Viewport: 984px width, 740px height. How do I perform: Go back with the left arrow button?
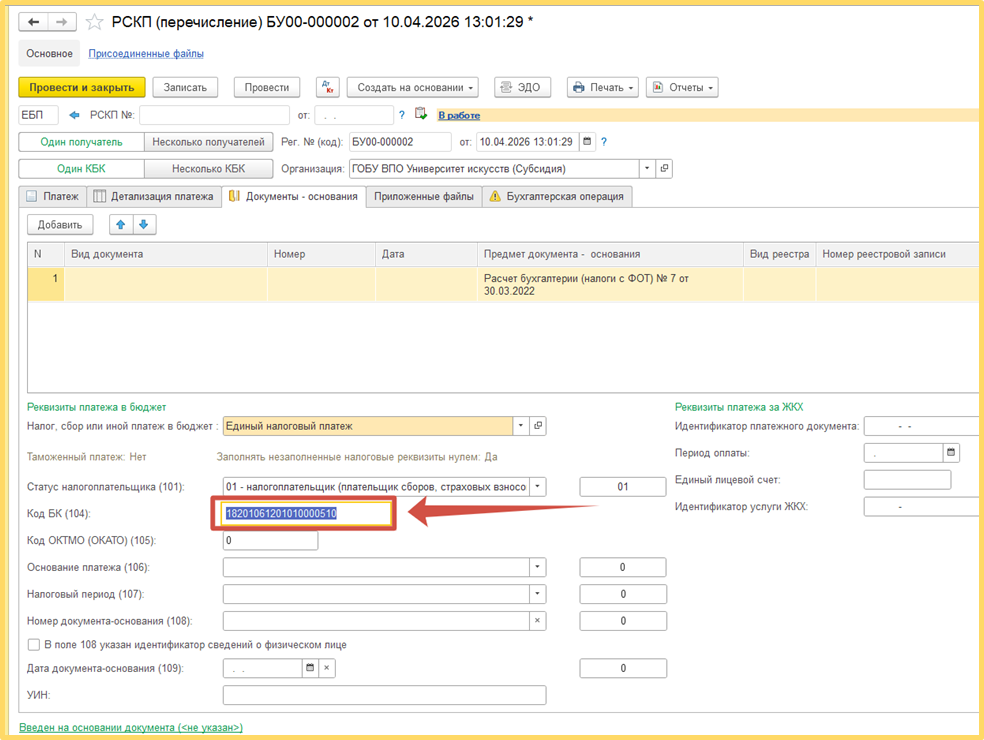(34, 22)
